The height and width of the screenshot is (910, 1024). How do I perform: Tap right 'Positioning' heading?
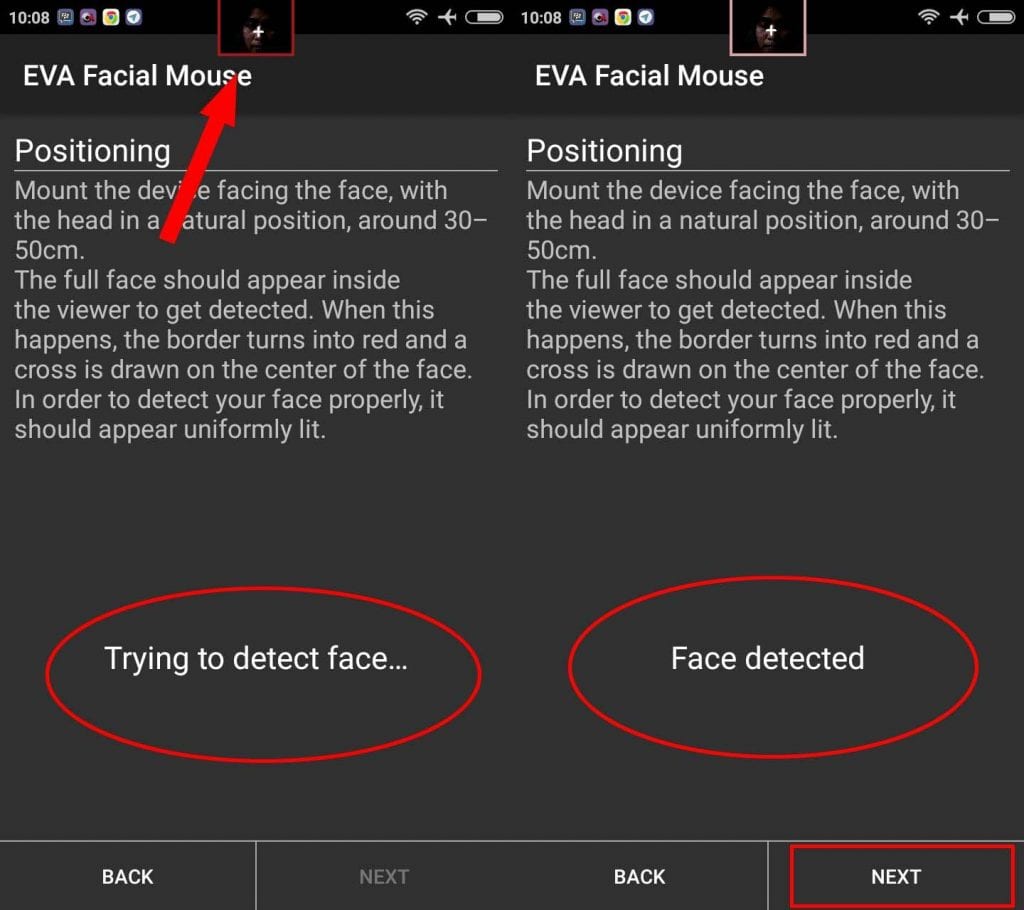[604, 151]
